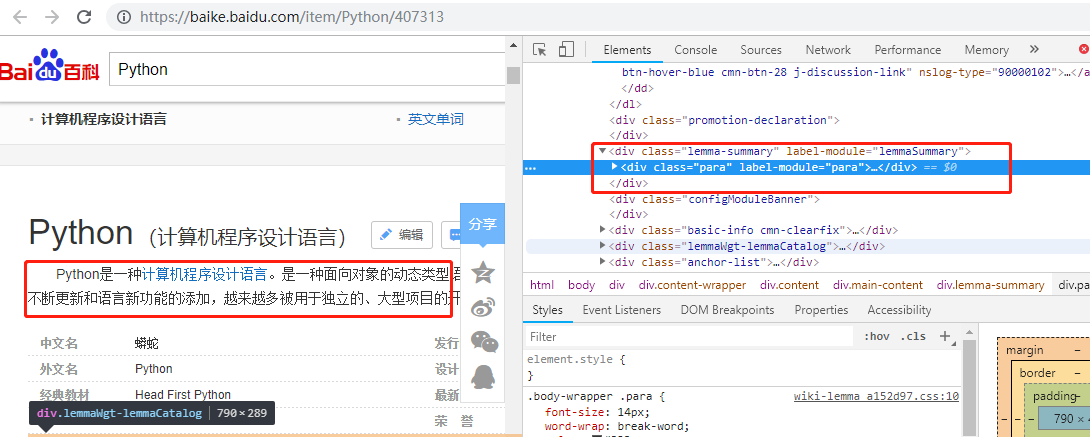Share to Weibo icon
Viewport: 1090px width, 437px height.
click(483, 307)
